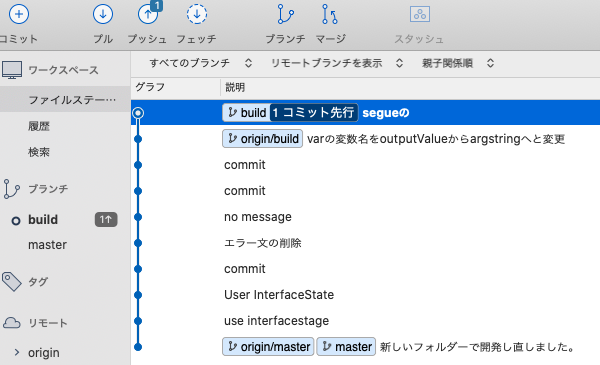Click graph node of 'エラー文の削除' commit
600x365 pixels.
138,243
